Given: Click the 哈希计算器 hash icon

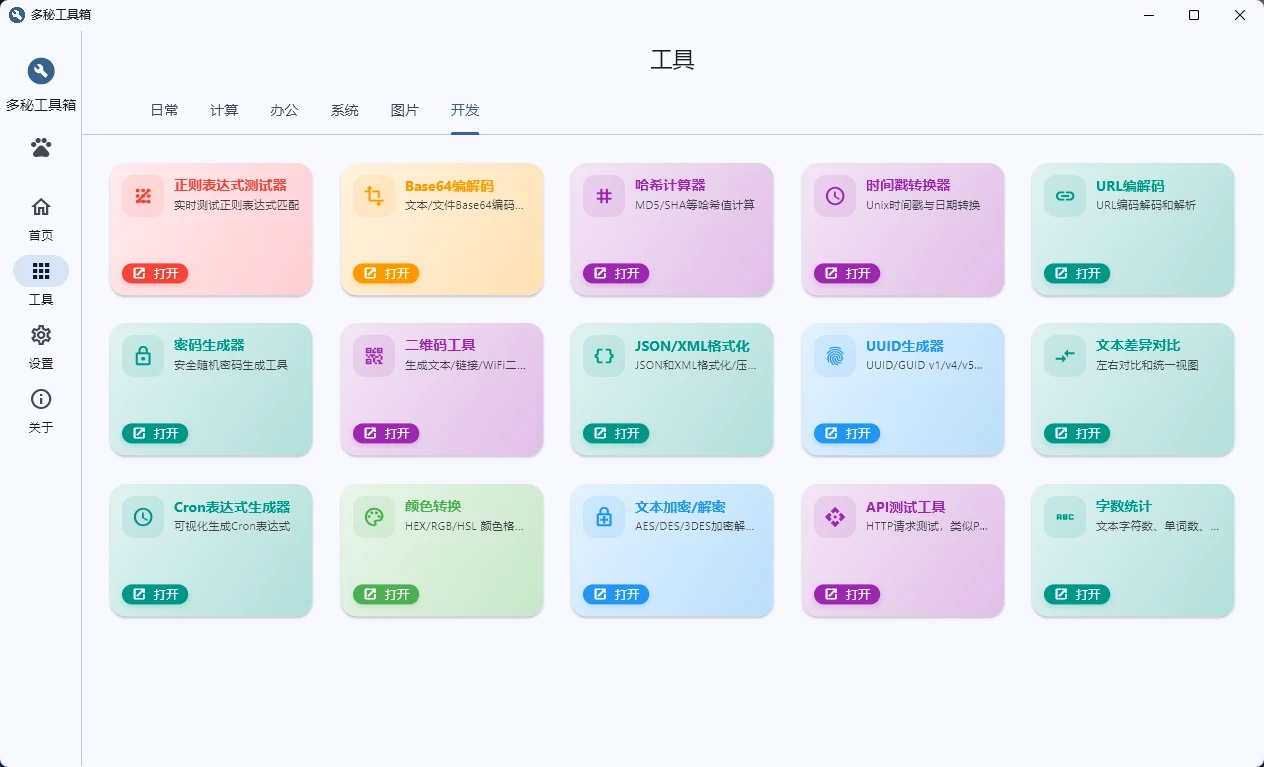Looking at the screenshot, I should (x=604, y=196).
